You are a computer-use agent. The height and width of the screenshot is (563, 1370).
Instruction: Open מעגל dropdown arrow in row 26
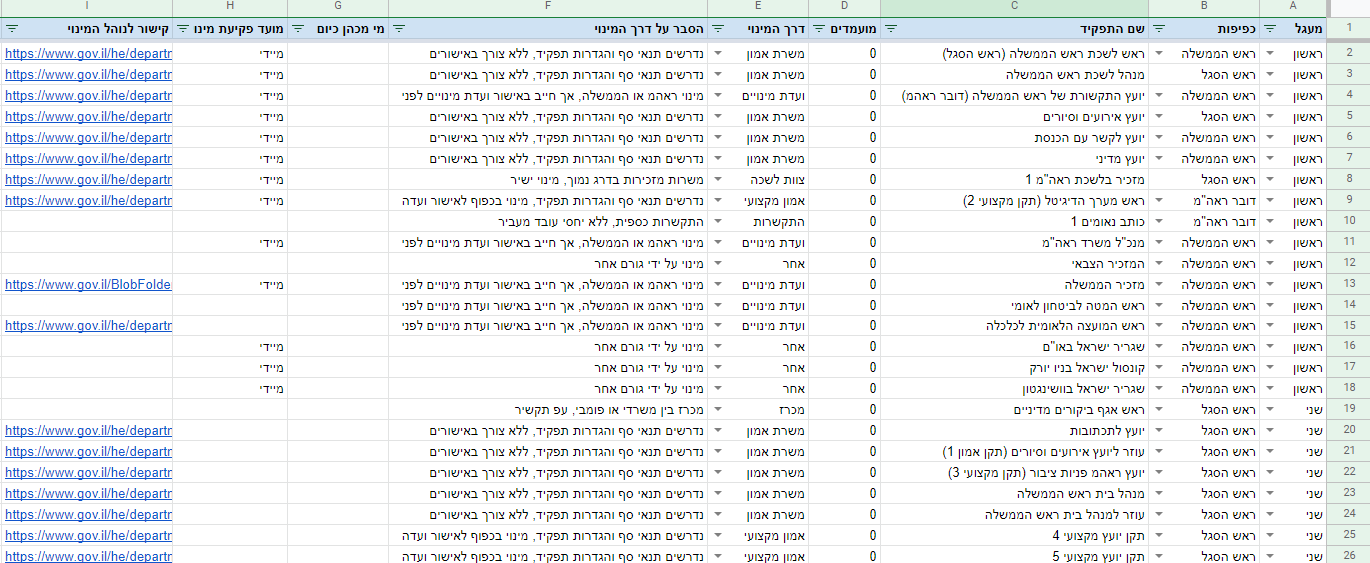click(1270, 556)
